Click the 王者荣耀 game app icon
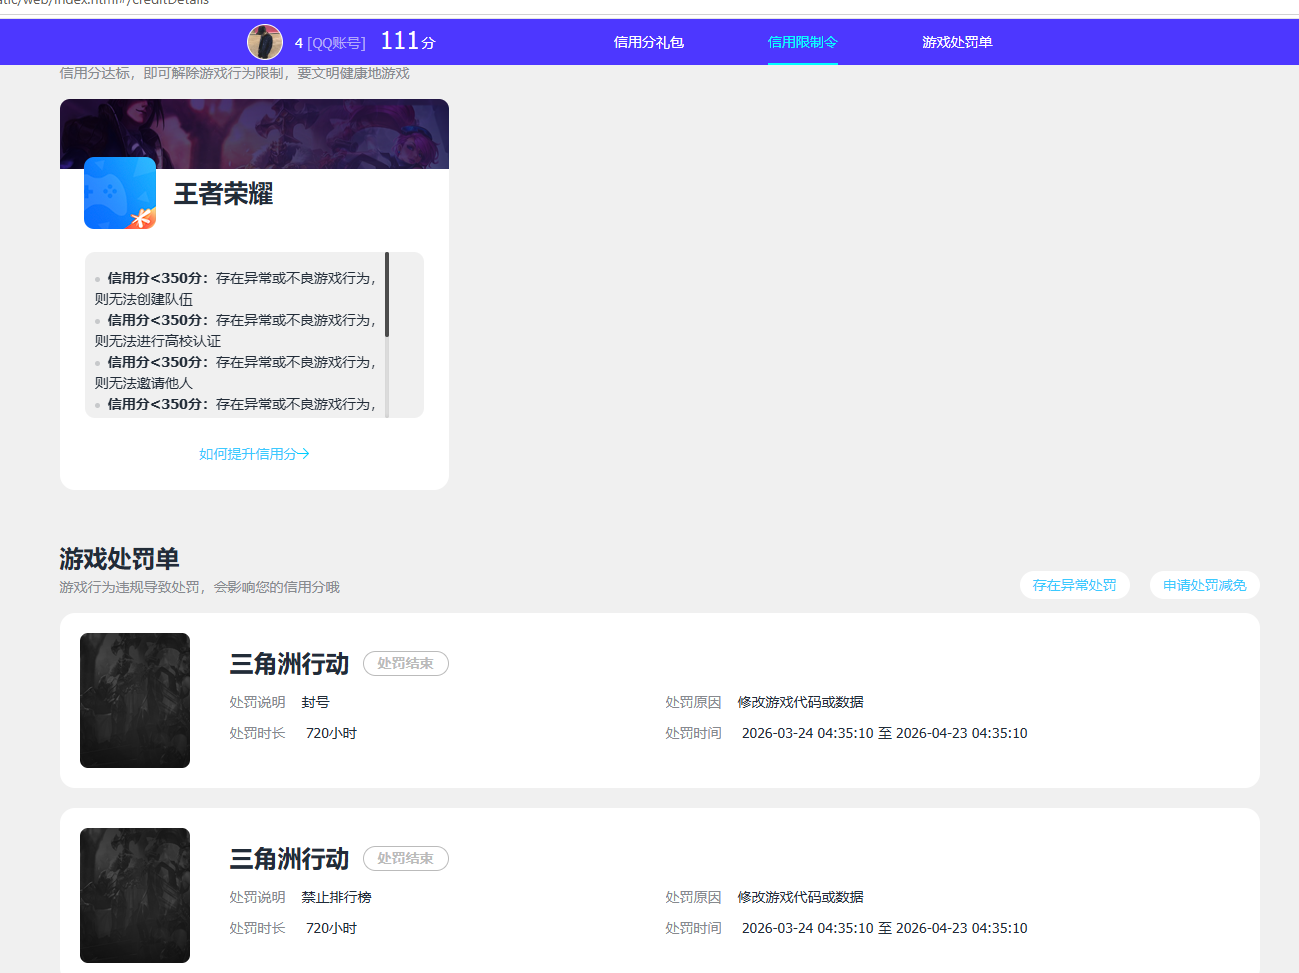The height and width of the screenshot is (973, 1299). coord(120,193)
